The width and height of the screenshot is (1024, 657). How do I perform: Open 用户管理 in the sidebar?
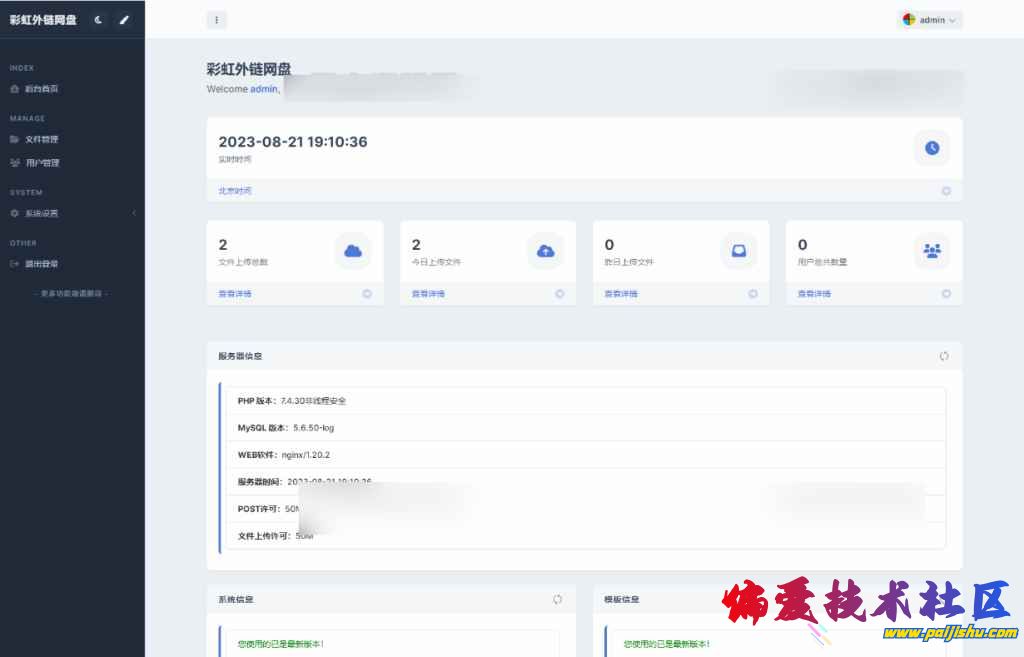(x=42, y=163)
